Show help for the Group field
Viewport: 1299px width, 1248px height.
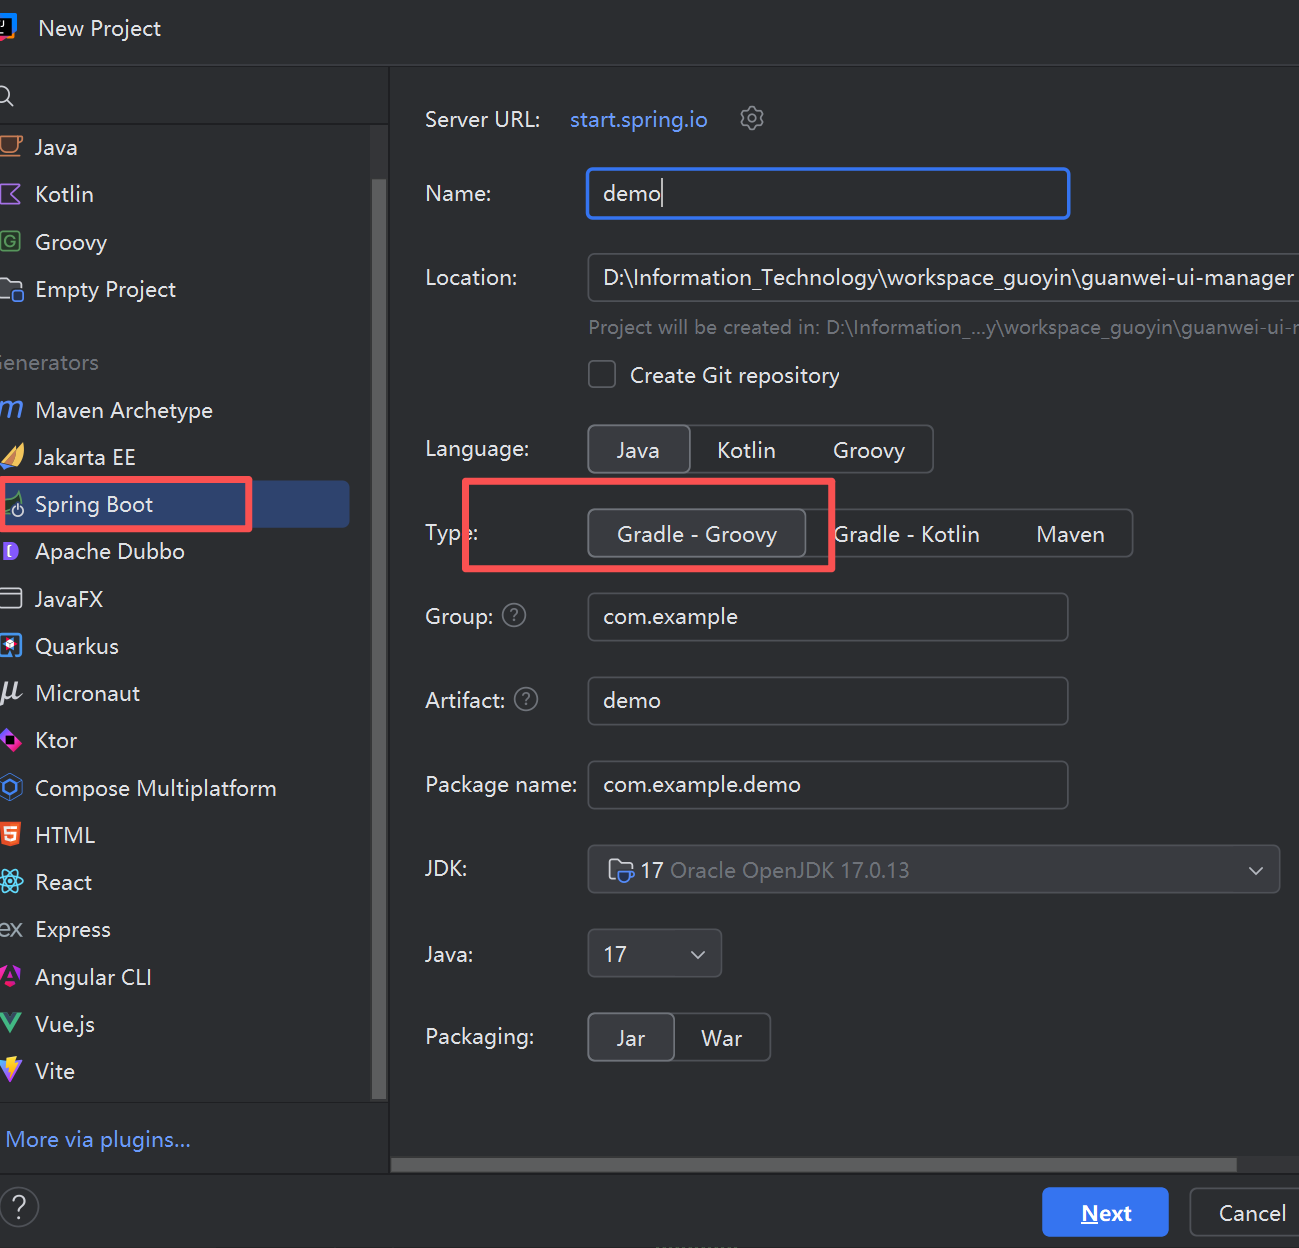[x=514, y=615]
